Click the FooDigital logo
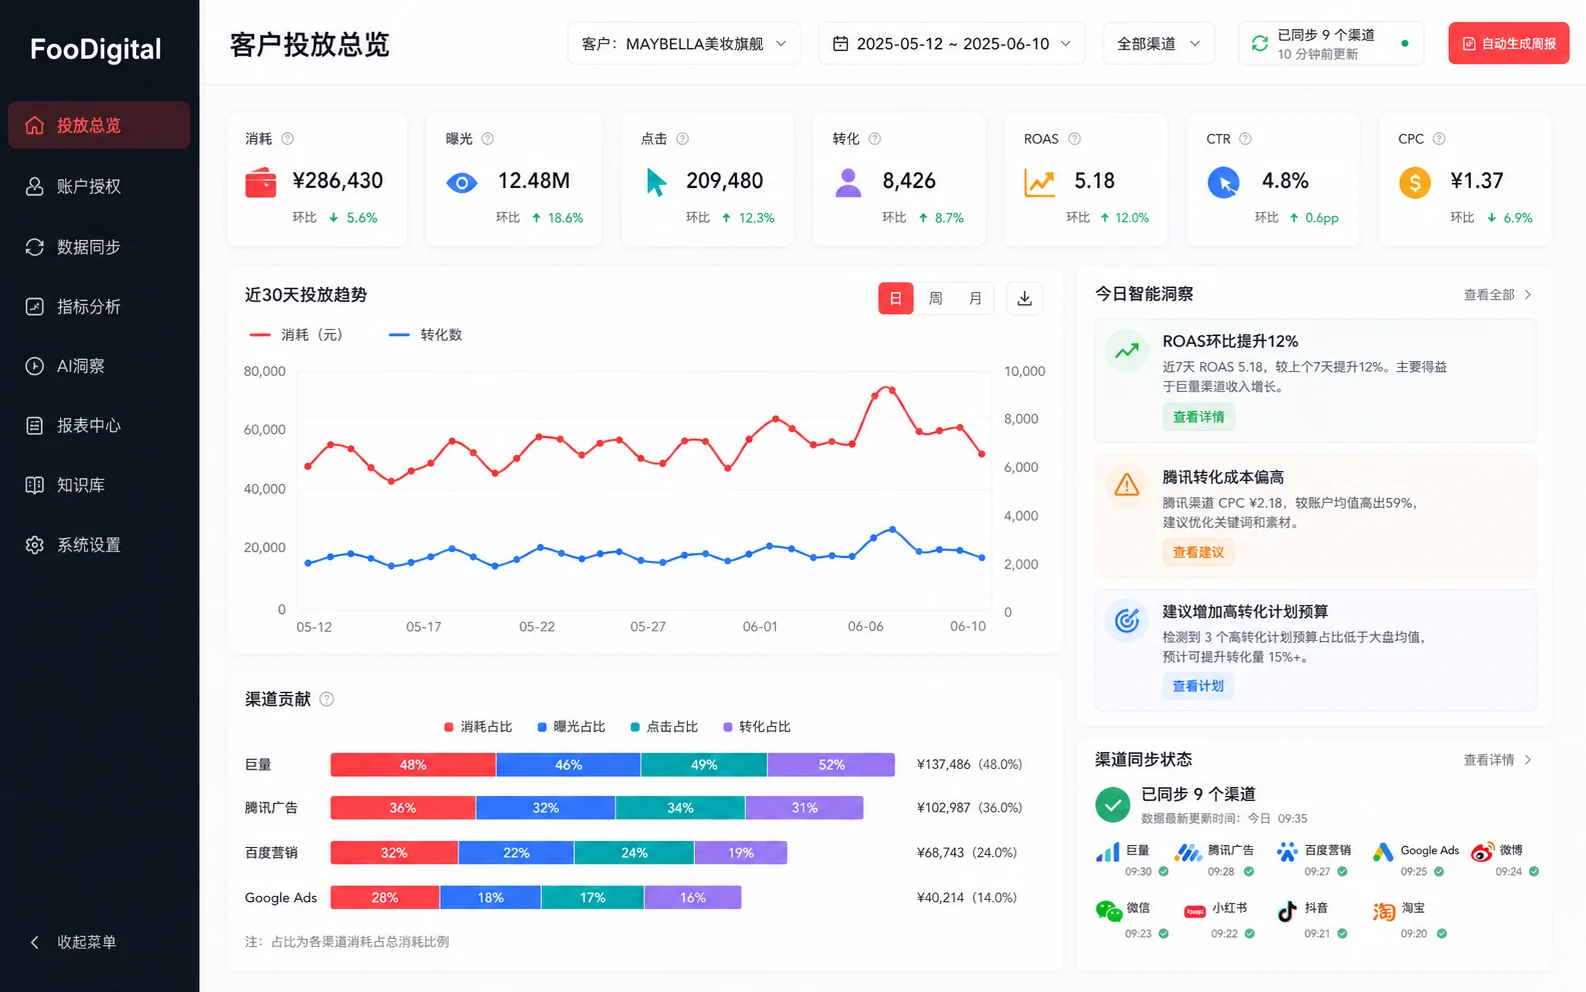 (x=95, y=49)
